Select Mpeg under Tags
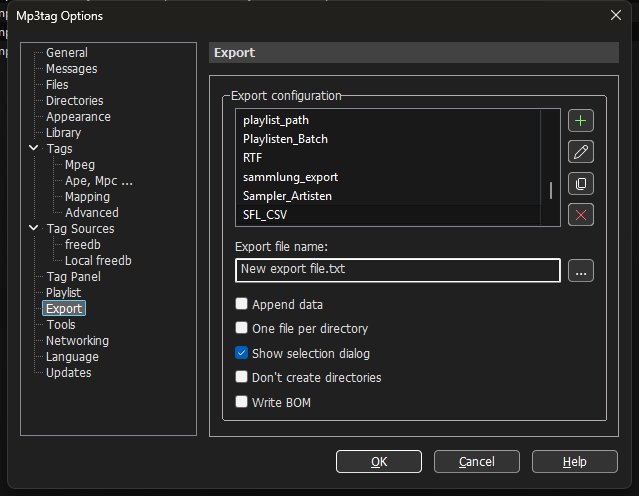This screenshot has height=496, width=639. pos(80,165)
